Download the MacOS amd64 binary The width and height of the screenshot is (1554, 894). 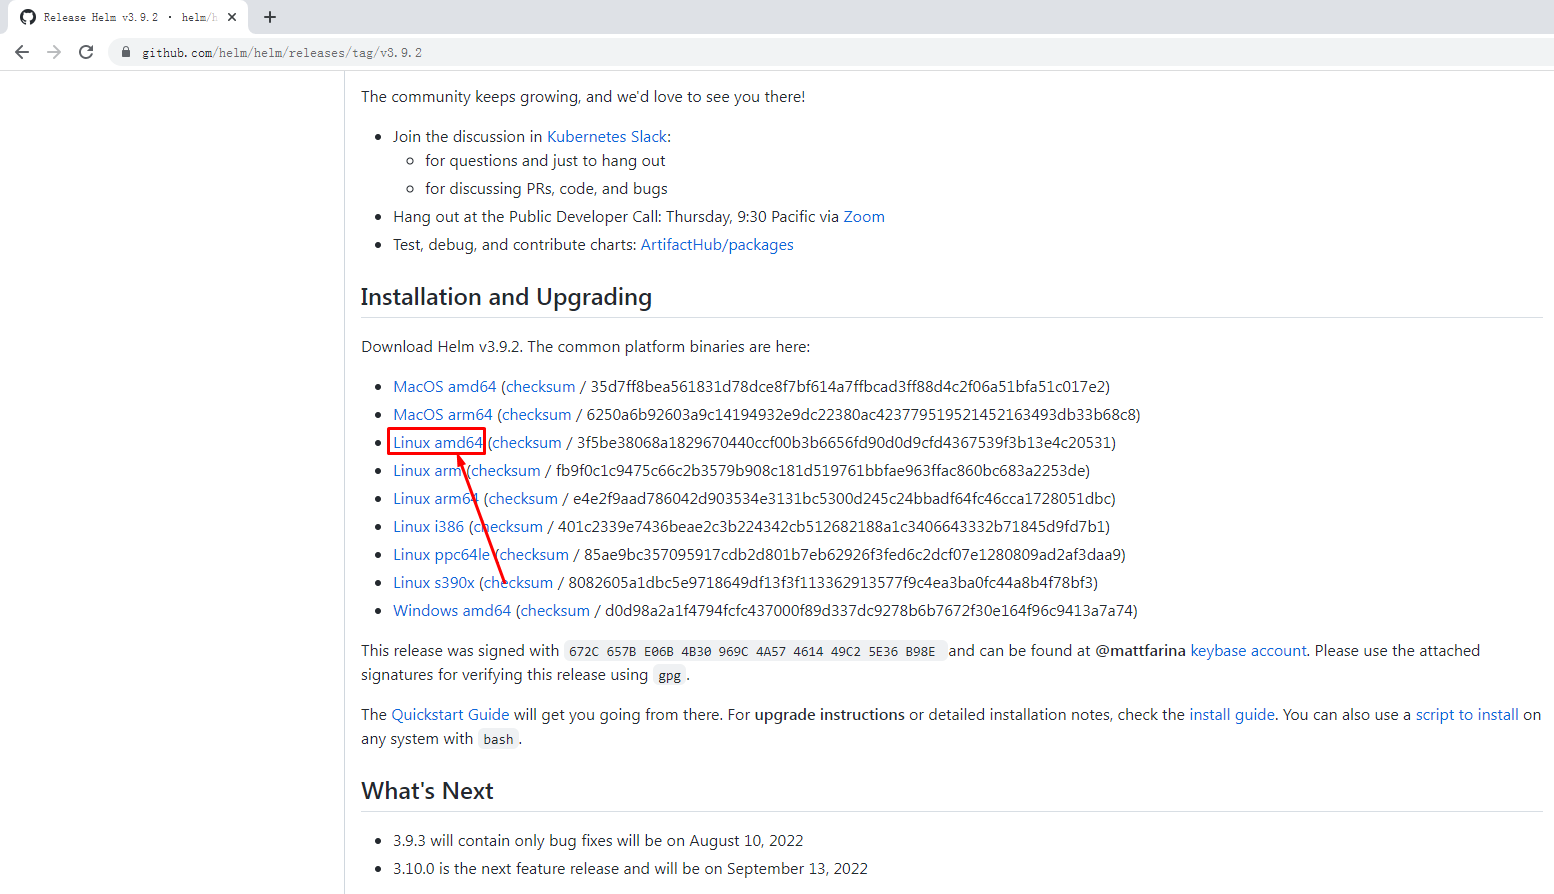pyautogui.click(x=445, y=386)
